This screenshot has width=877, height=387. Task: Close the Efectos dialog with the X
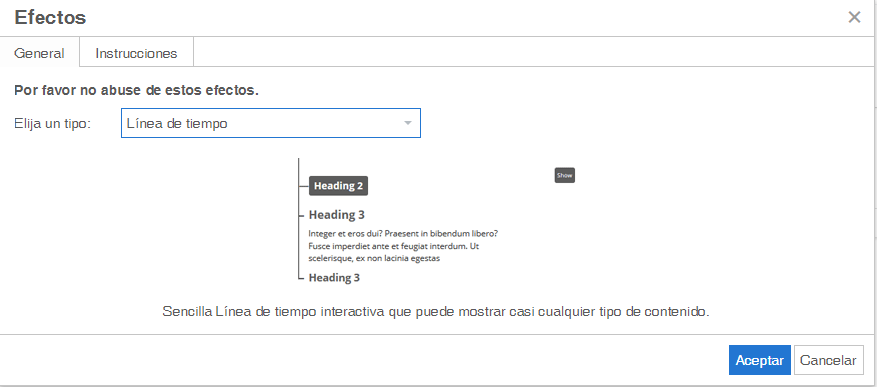(854, 17)
